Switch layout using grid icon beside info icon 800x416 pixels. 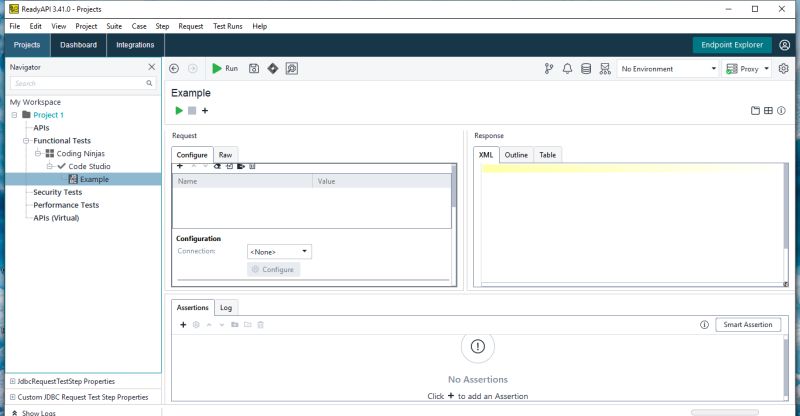768,110
